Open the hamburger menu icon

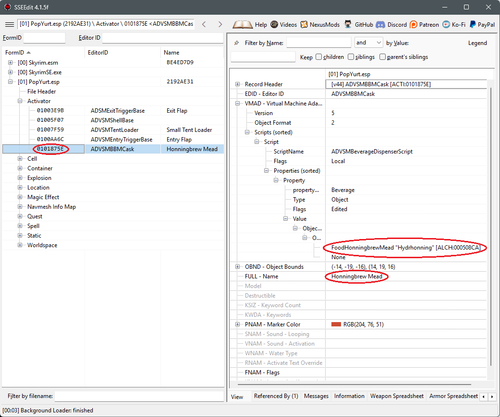(x=10, y=24)
